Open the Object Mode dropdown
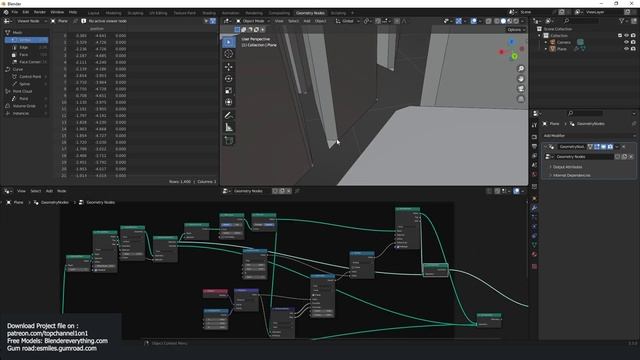The width and height of the screenshot is (640, 360). coord(253,21)
